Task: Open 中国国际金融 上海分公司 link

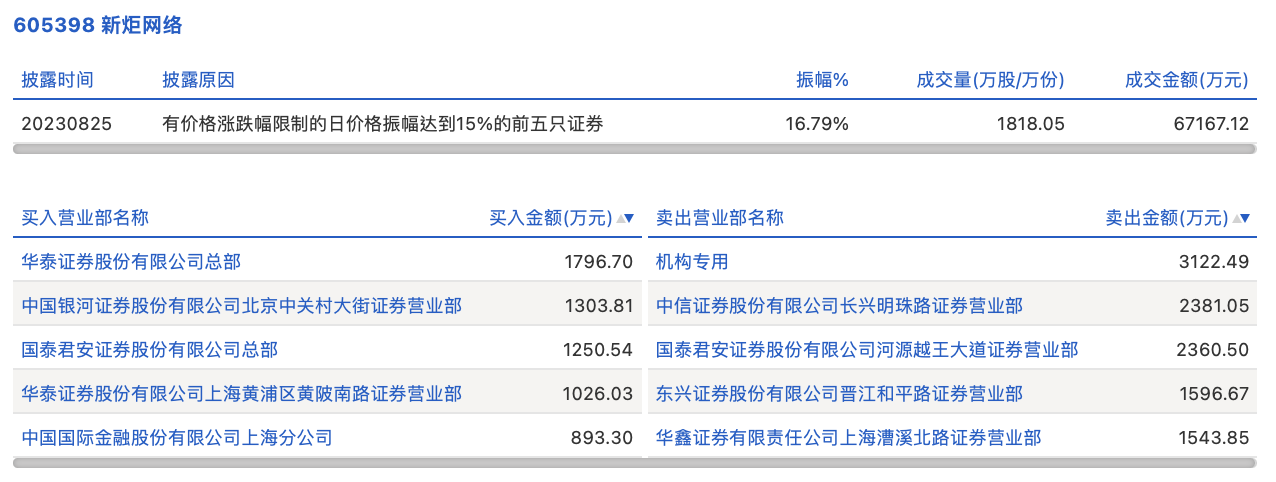Action: [x=177, y=438]
